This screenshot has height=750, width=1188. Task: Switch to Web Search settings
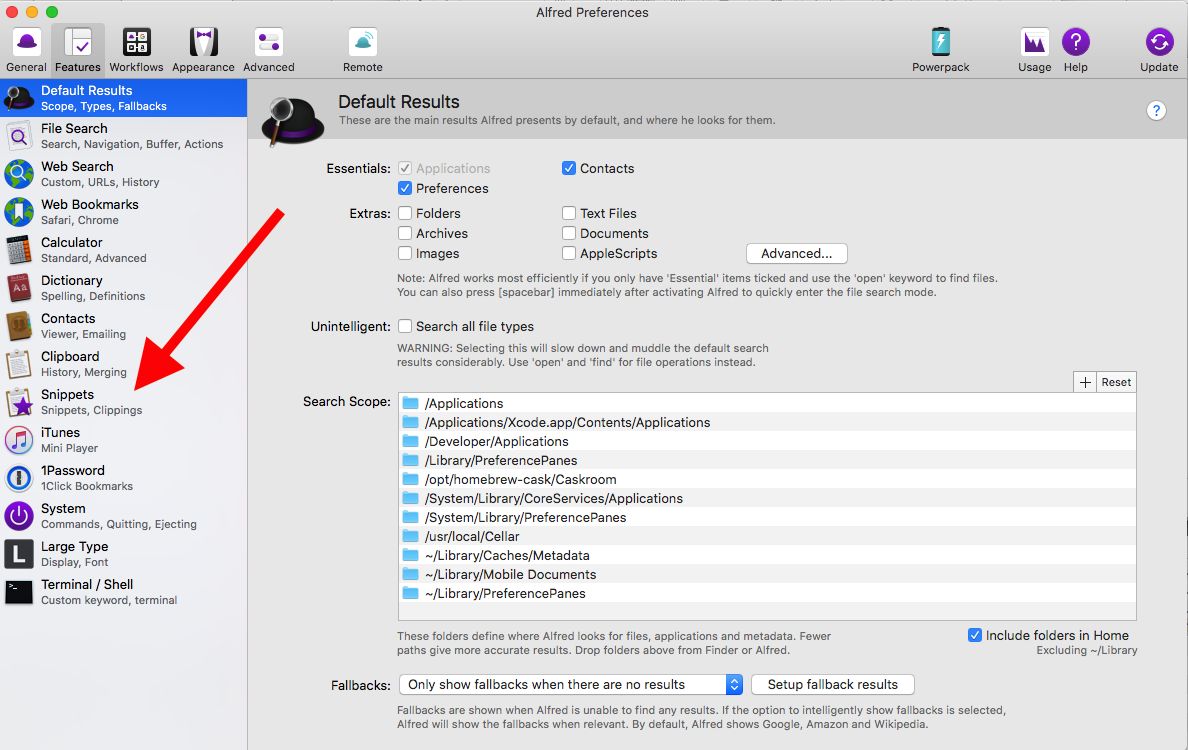[x=123, y=174]
